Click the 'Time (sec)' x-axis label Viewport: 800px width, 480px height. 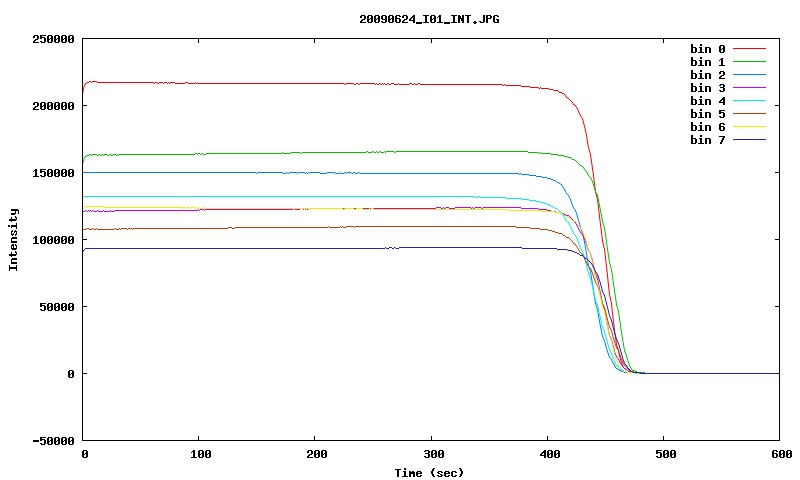point(429,473)
